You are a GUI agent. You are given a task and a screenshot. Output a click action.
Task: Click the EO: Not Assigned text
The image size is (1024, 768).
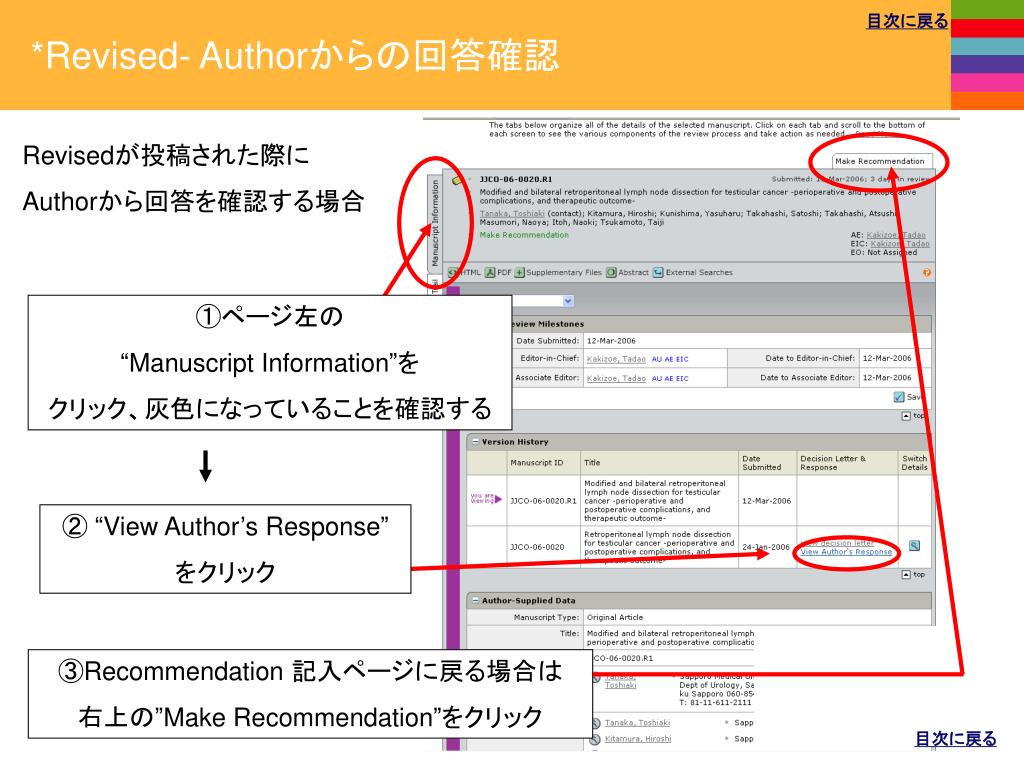coord(884,252)
